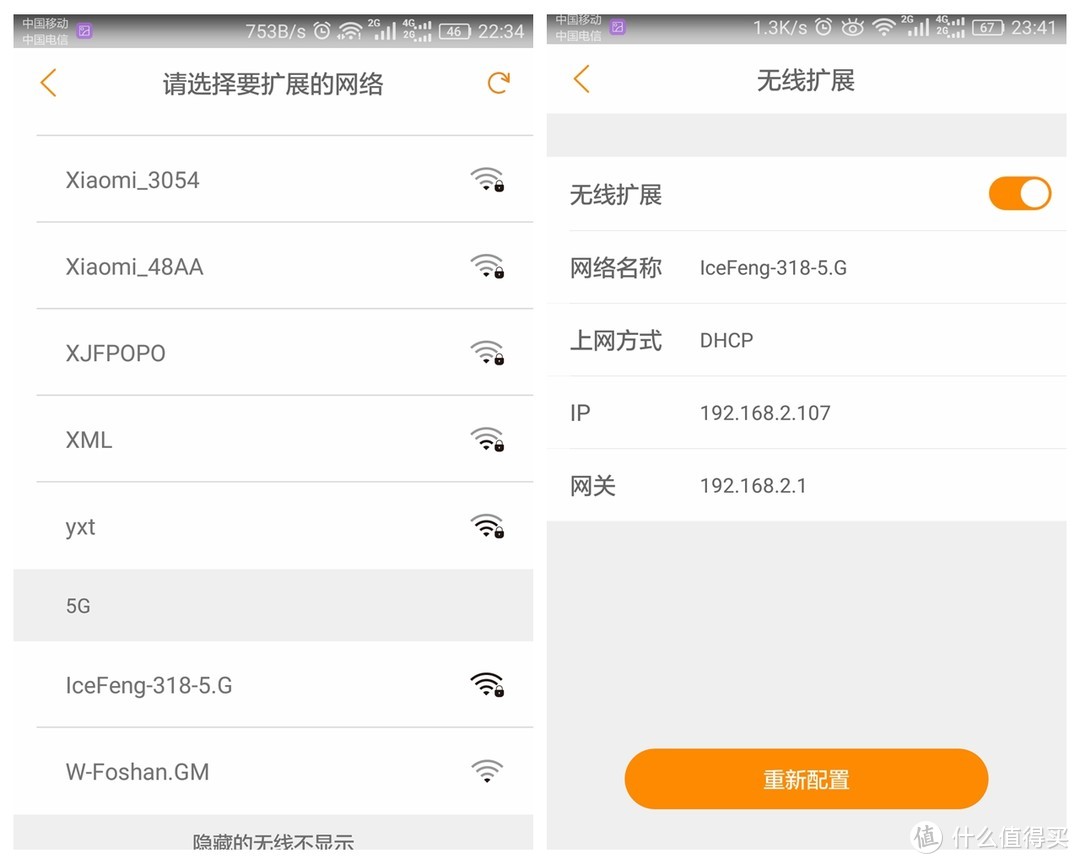Screen dimensions: 1080x864
Task: Tap the back arrow on 无线扩展 page
Action: click(x=578, y=80)
